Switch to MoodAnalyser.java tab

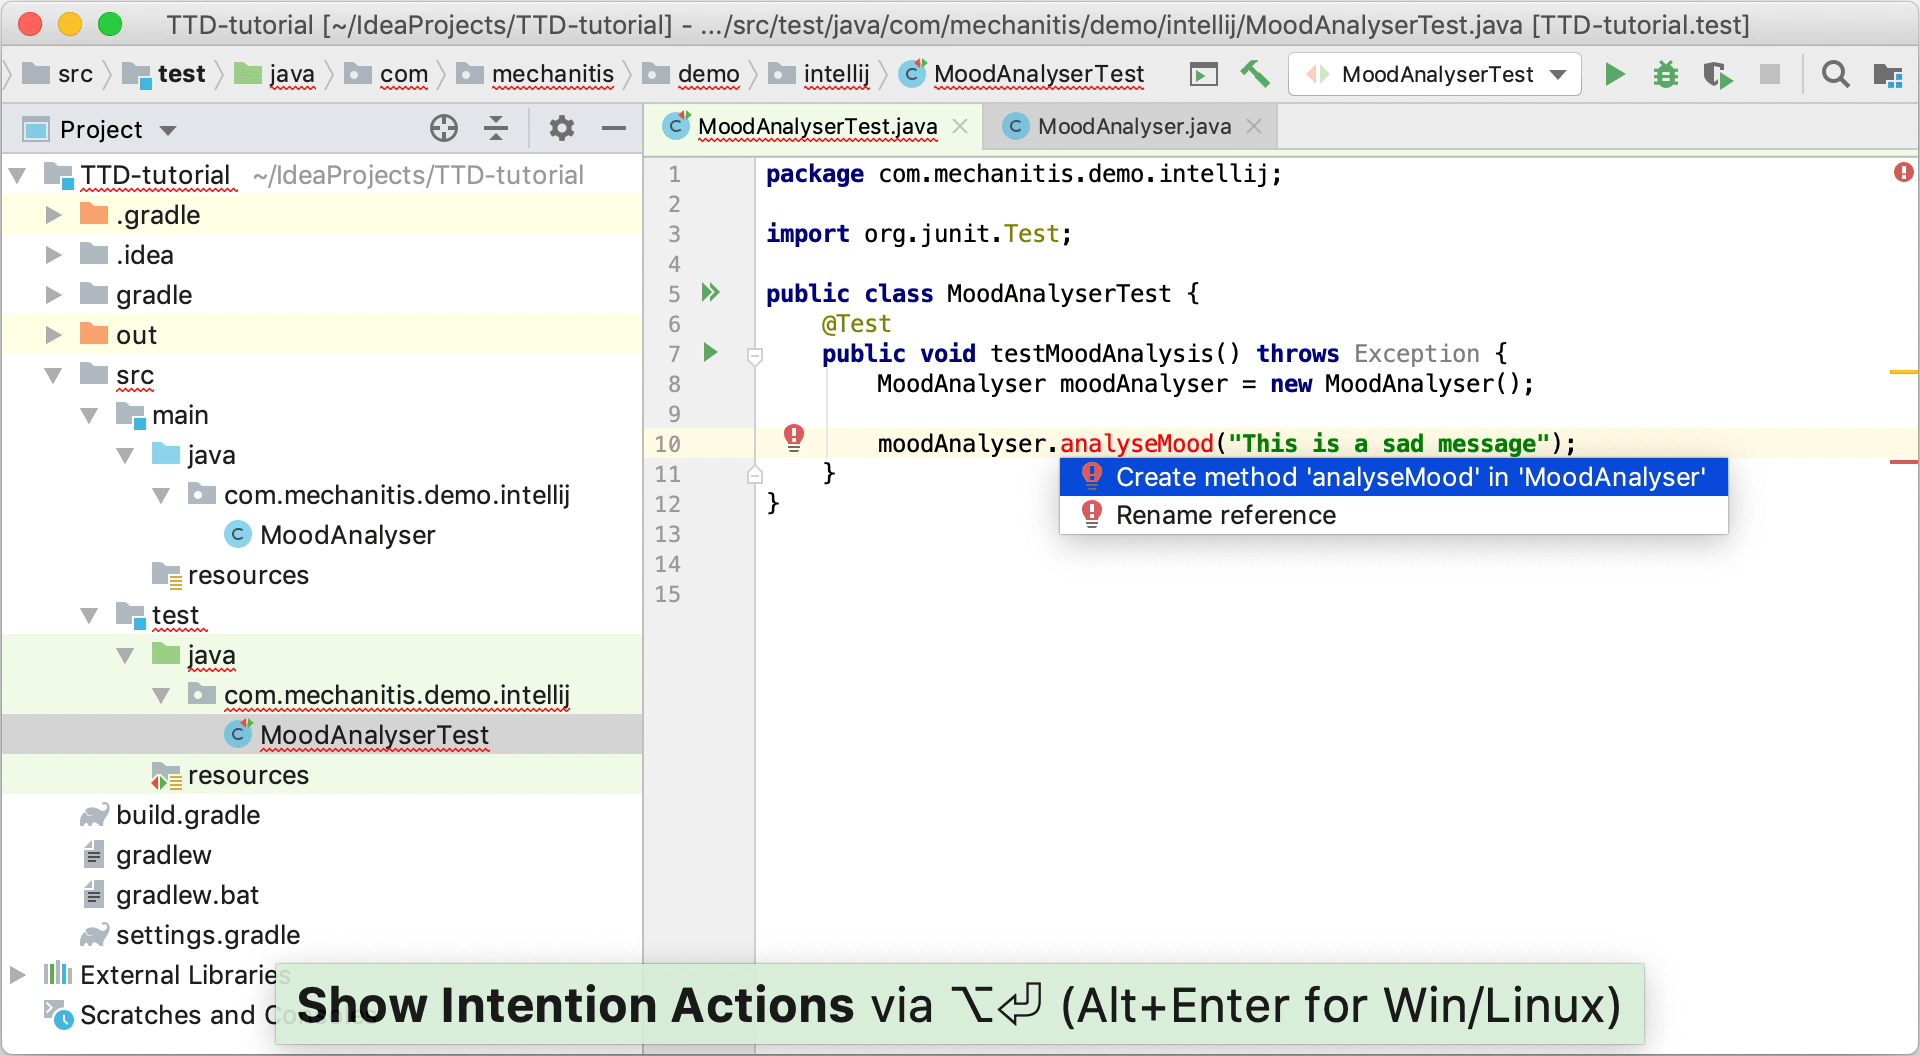pos(1133,126)
